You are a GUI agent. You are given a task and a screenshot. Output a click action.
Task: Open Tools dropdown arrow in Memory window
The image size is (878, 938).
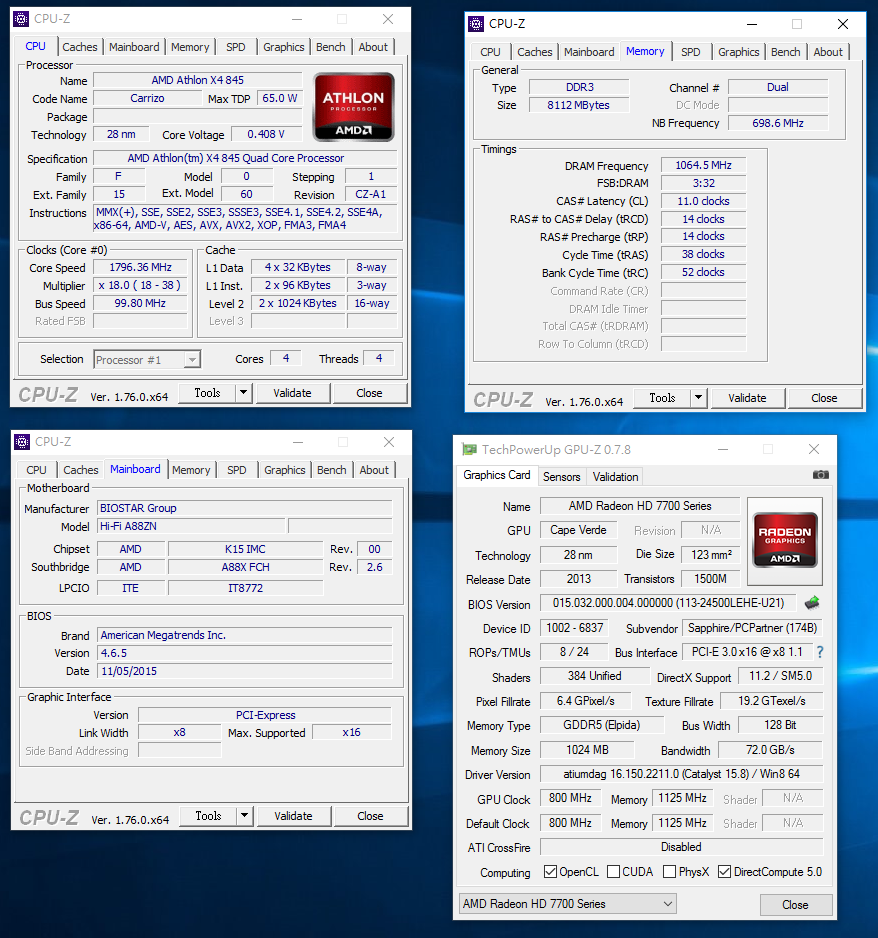pyautogui.click(x=698, y=398)
